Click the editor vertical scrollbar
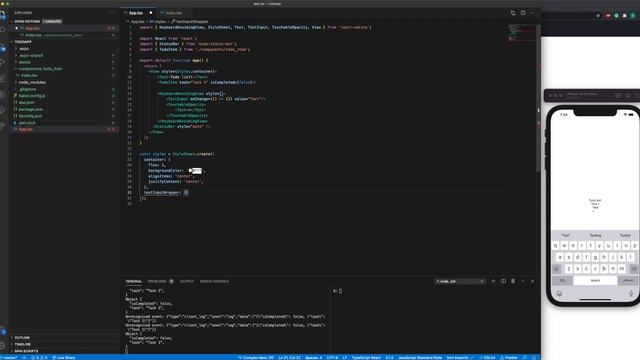 coord(538,98)
